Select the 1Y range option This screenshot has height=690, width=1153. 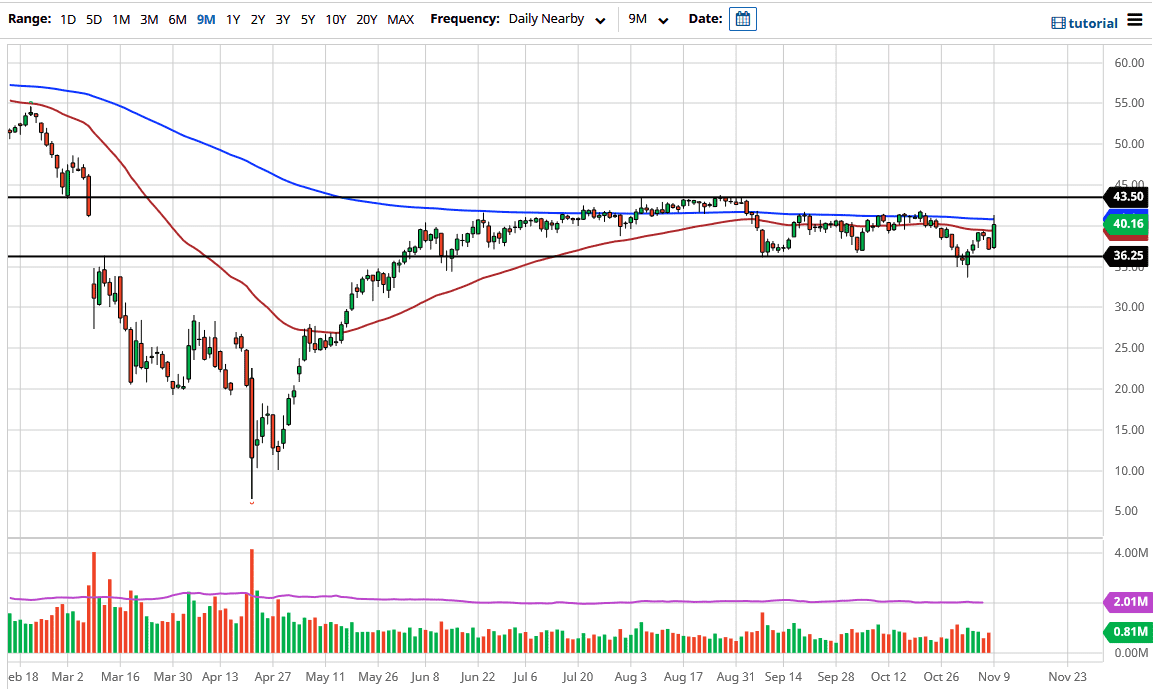[x=233, y=18]
